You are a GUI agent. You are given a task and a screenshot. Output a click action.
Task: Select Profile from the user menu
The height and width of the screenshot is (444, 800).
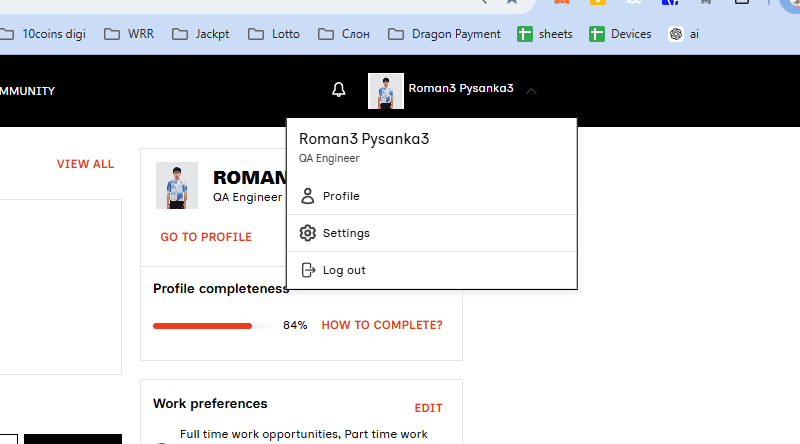(x=432, y=196)
